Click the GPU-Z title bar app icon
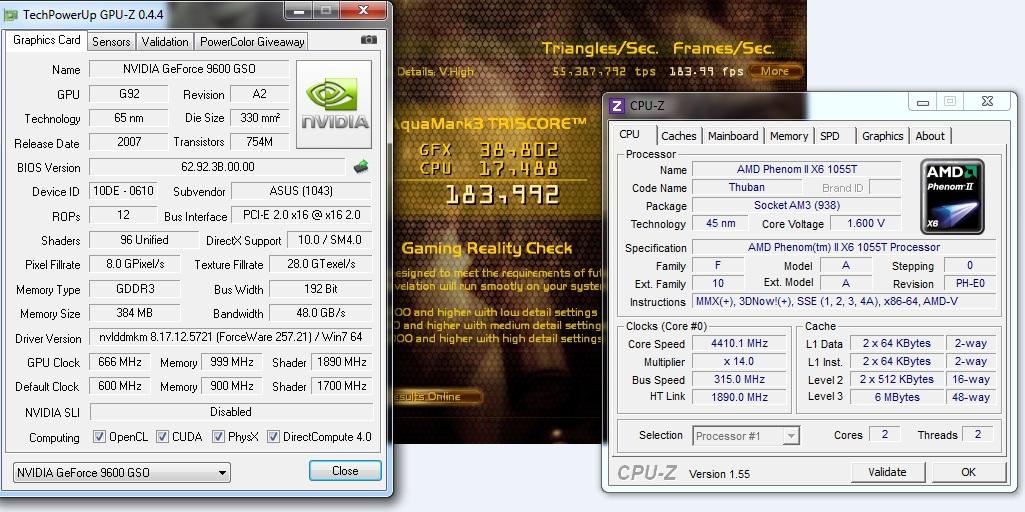 coord(10,14)
